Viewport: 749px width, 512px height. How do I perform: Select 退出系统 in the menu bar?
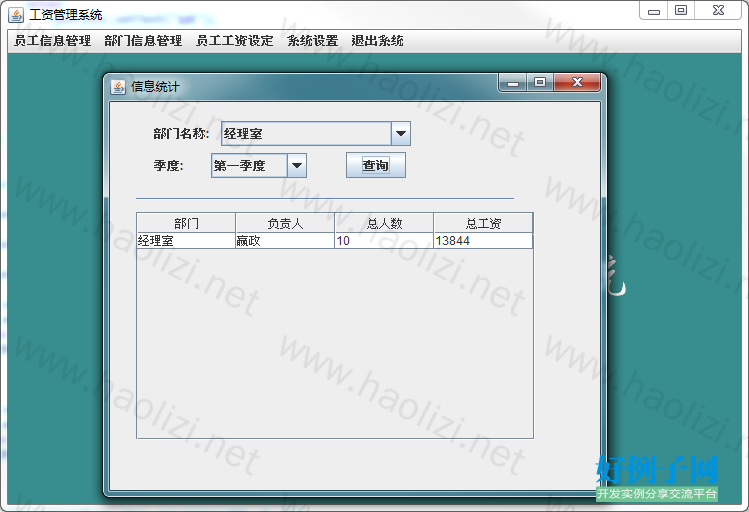[x=377, y=41]
